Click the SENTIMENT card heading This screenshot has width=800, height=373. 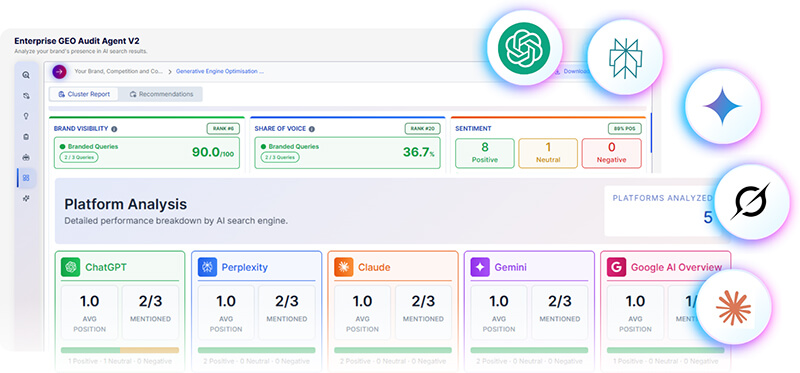coord(473,129)
